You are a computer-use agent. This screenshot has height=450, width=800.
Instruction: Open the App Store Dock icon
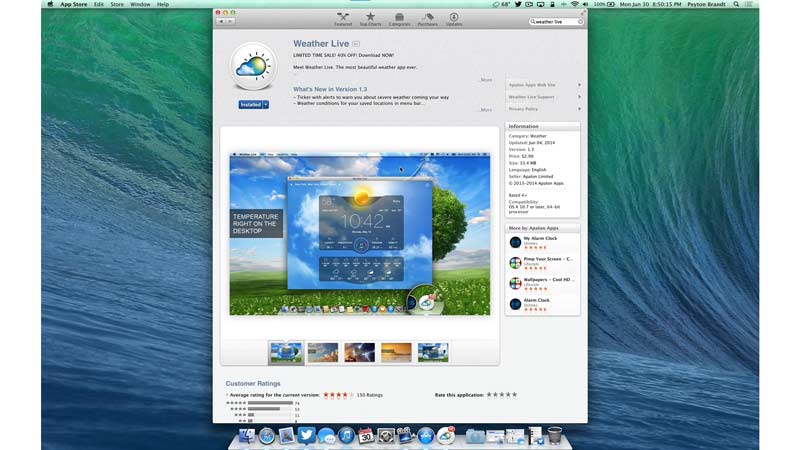tap(426, 436)
